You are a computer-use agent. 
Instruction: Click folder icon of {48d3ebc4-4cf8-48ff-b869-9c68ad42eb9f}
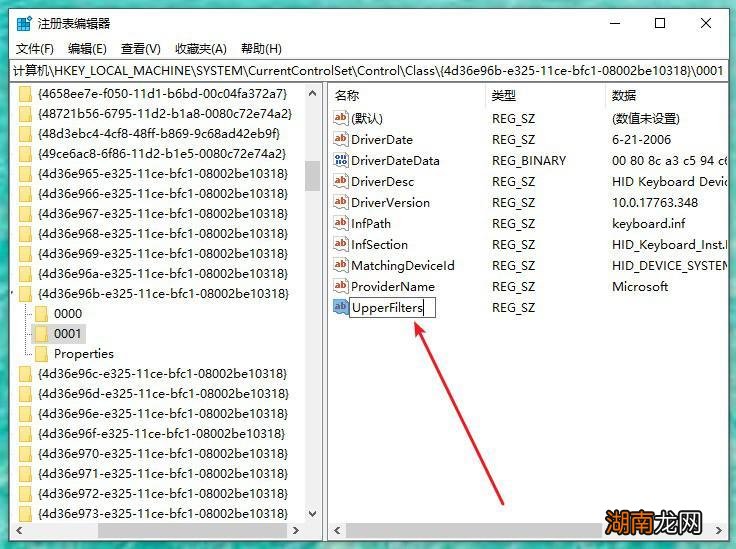(25, 134)
